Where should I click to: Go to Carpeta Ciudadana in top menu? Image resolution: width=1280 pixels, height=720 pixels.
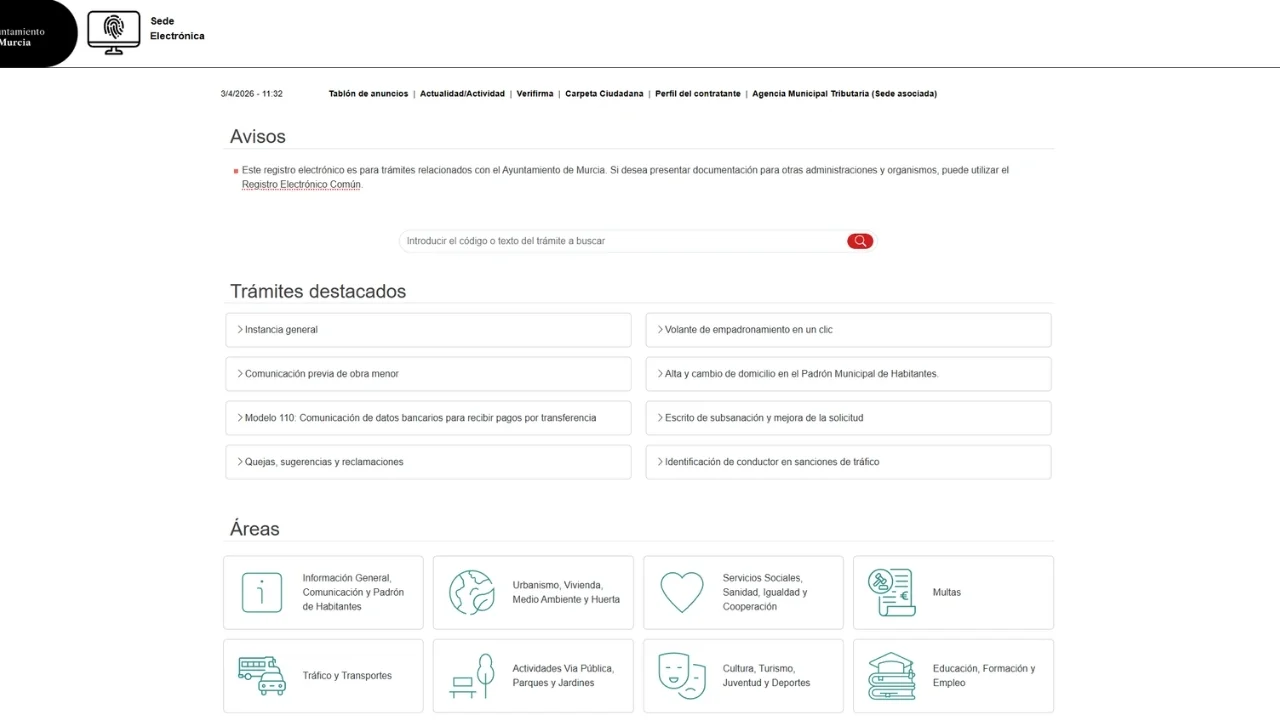[x=604, y=94]
